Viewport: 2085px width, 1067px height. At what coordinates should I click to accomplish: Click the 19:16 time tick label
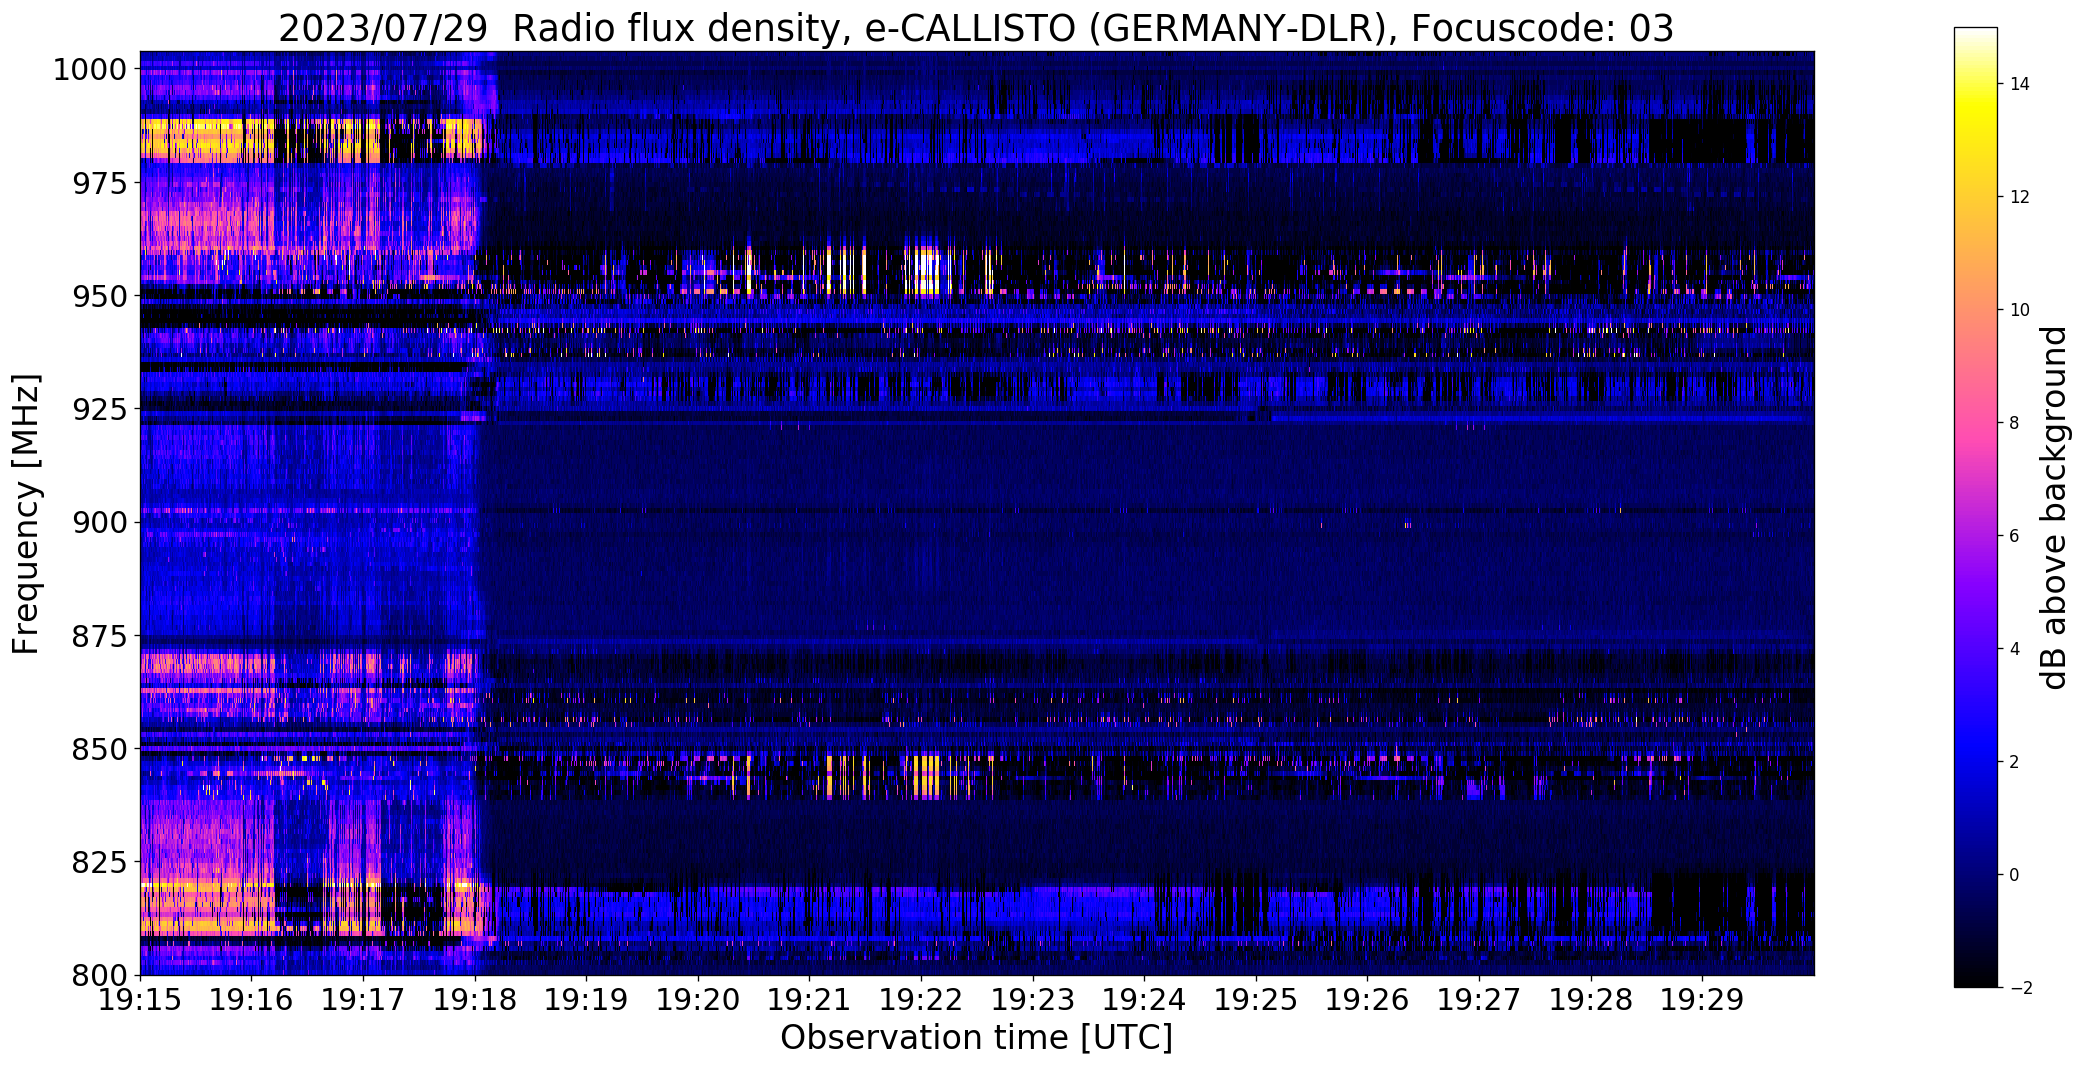click(252, 999)
